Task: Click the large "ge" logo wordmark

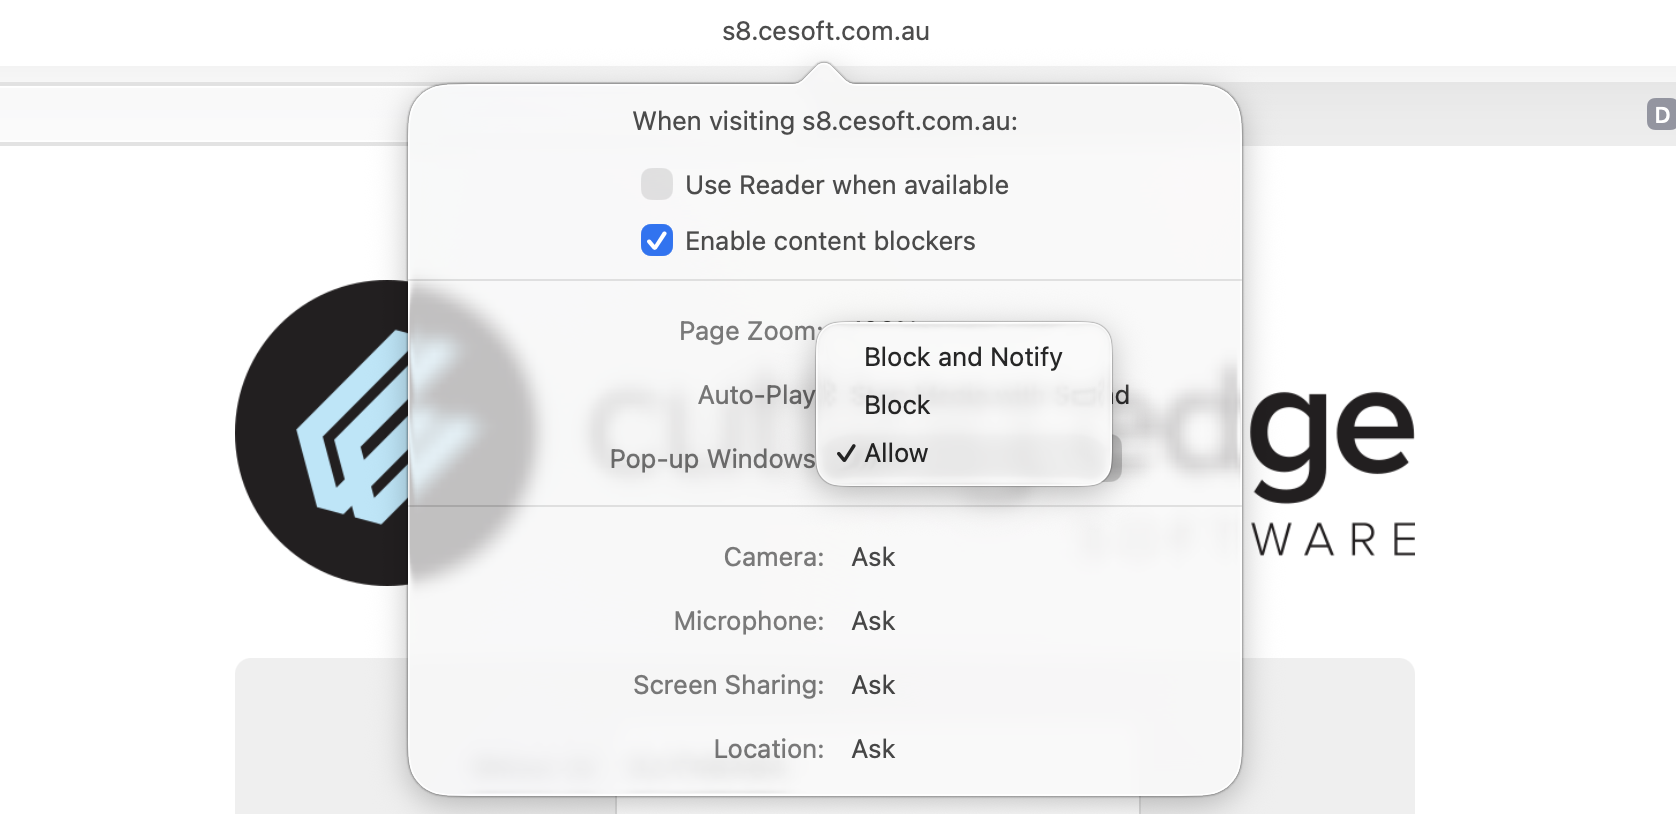Action: (x=1332, y=435)
